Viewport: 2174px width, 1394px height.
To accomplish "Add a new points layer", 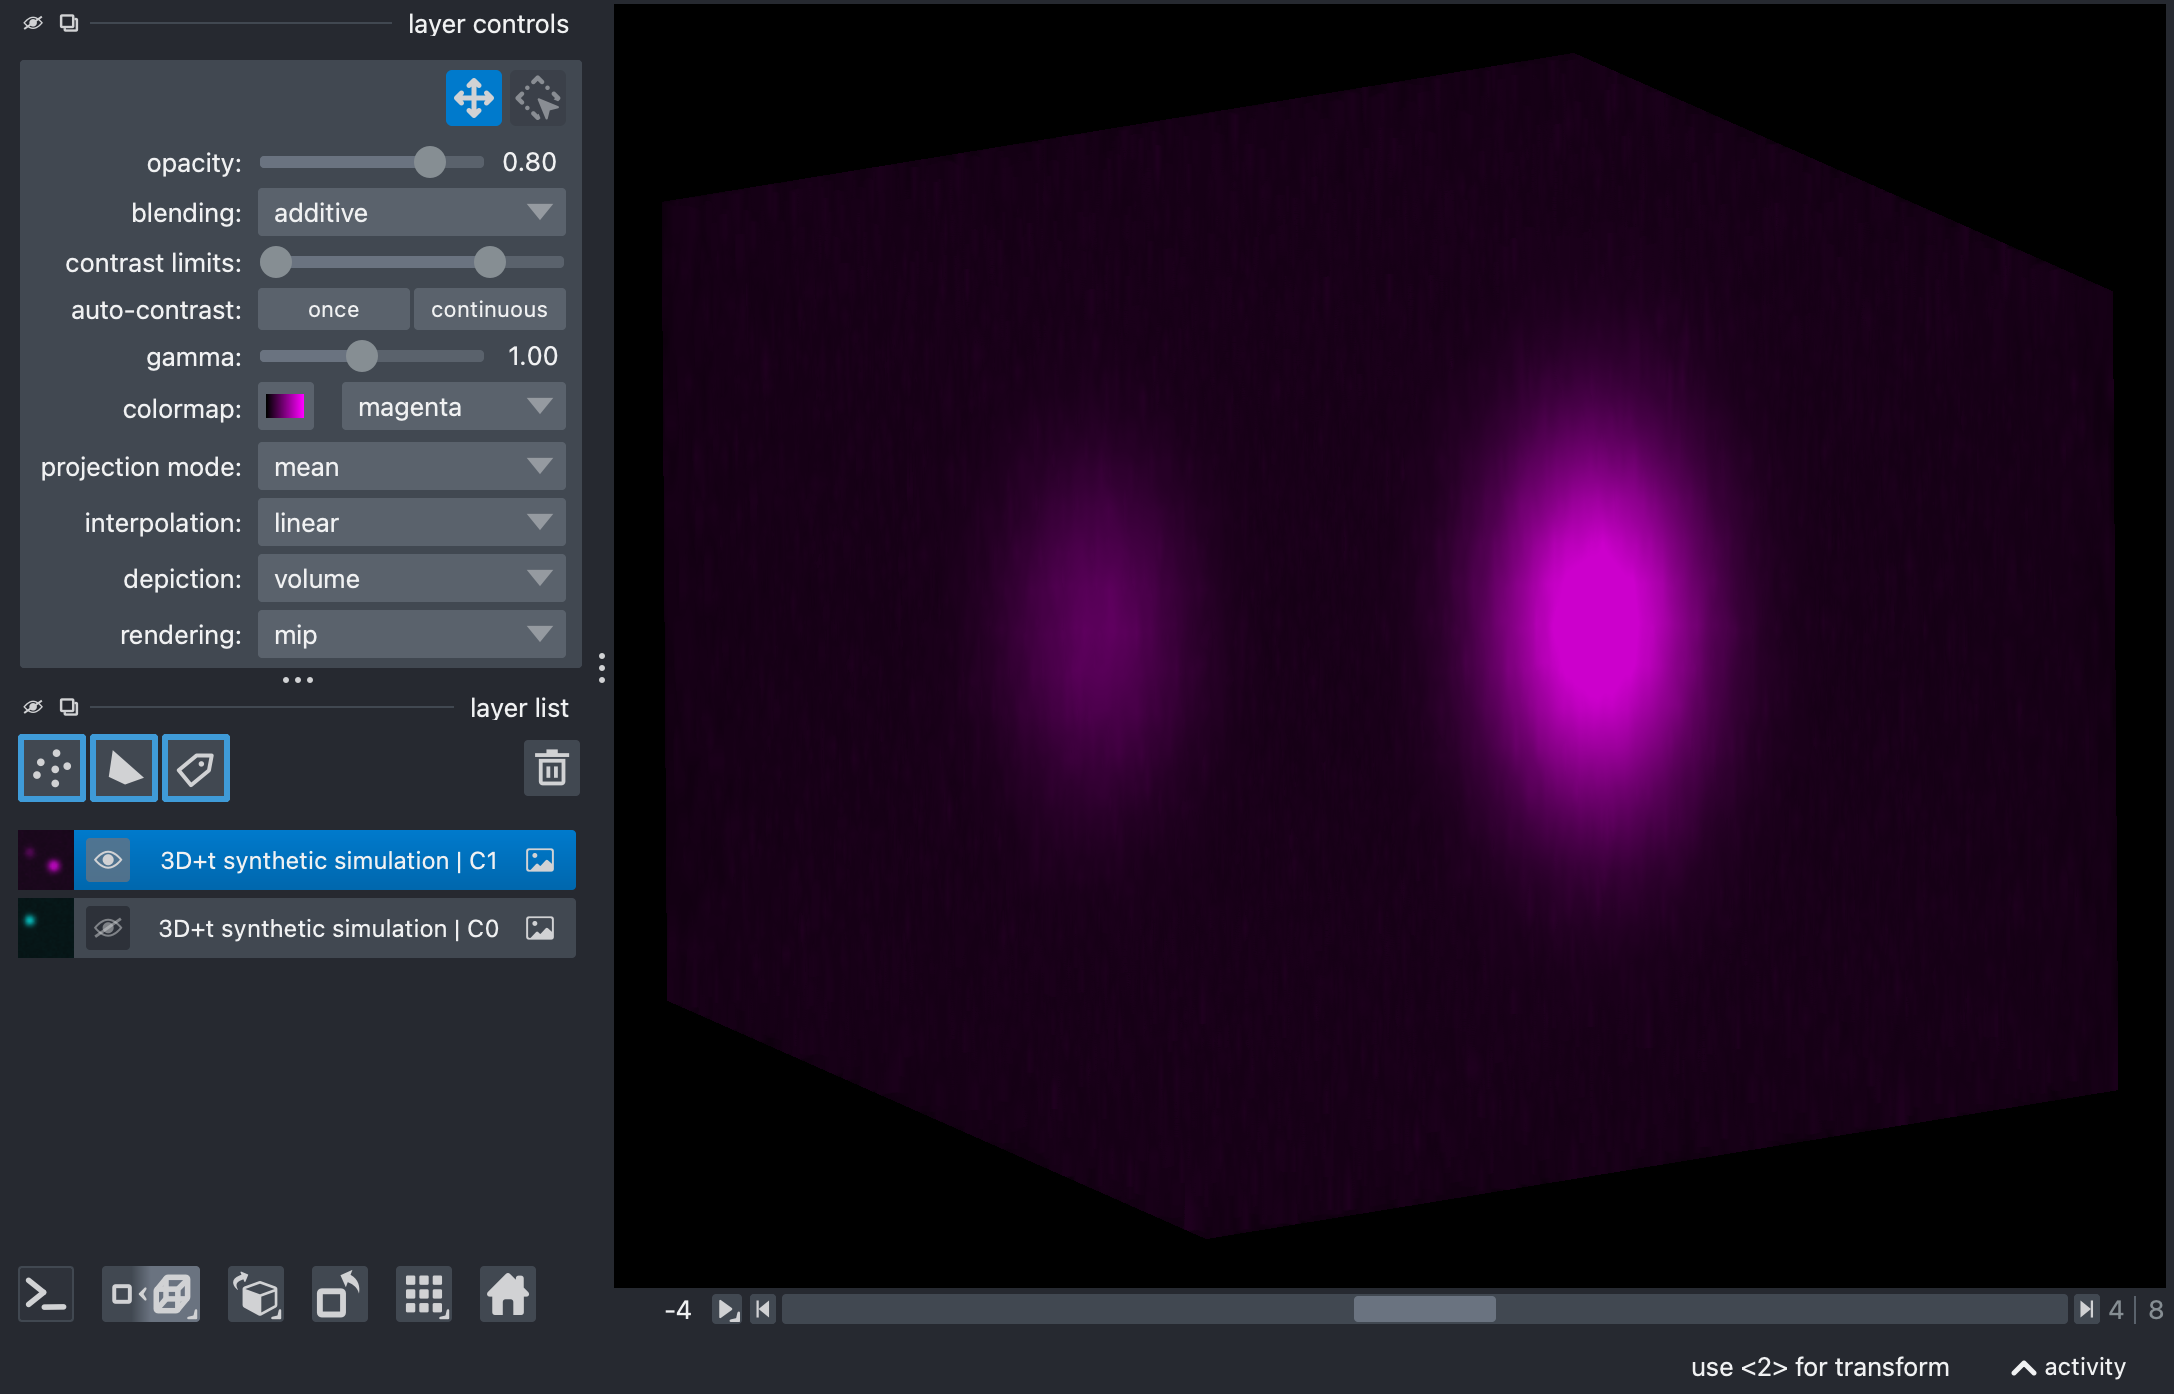I will tap(52, 768).
